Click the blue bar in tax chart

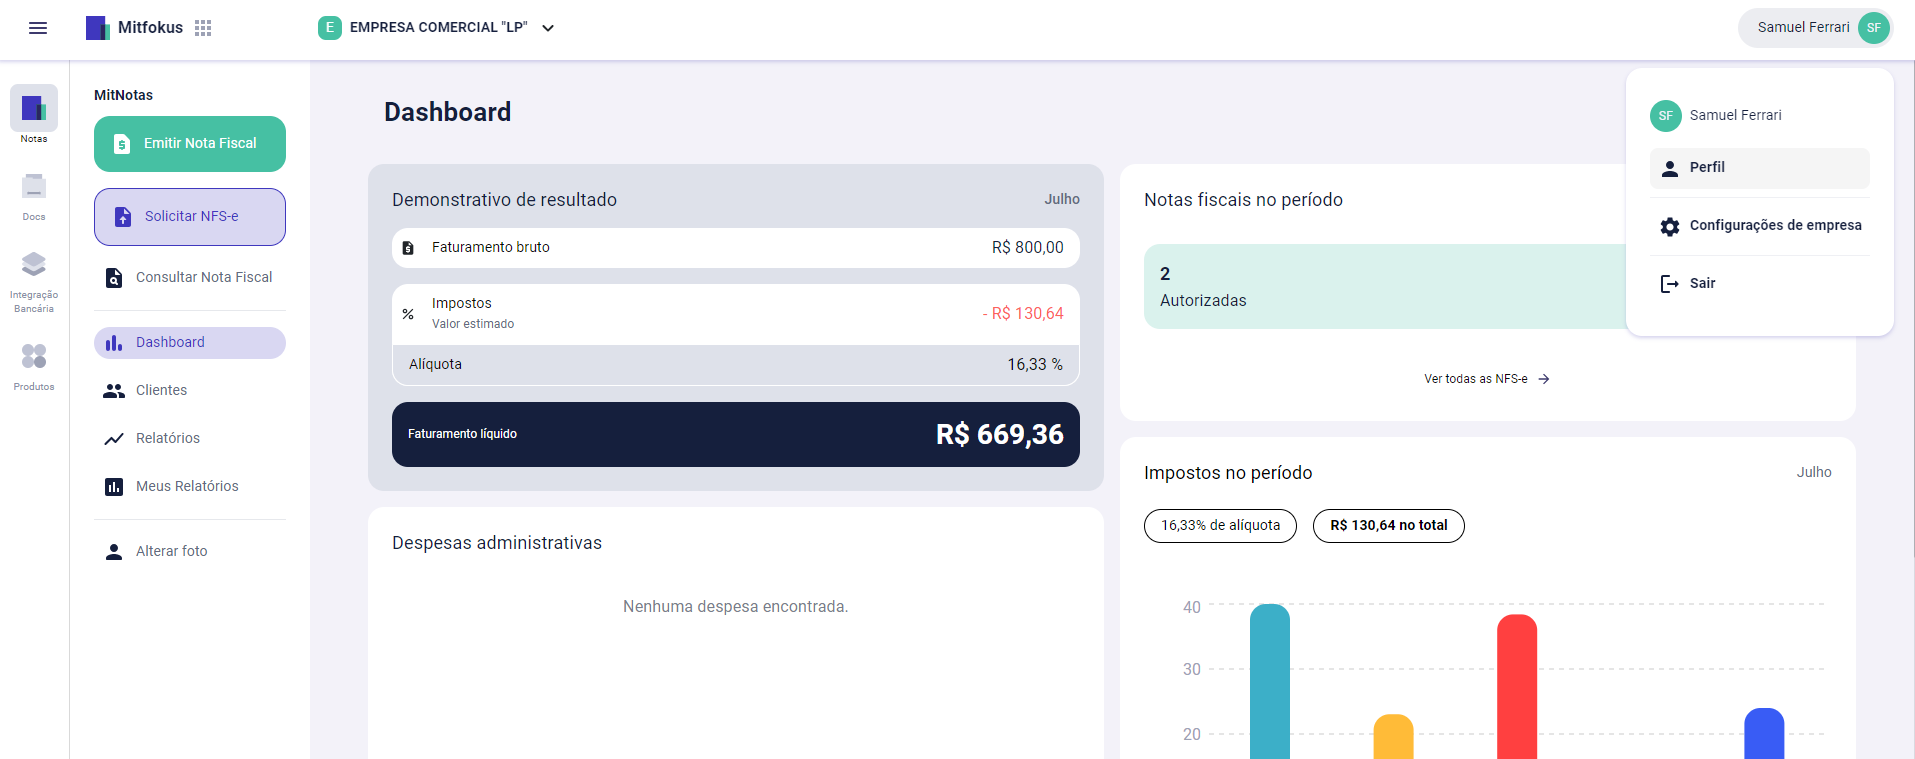pyautogui.click(x=1764, y=734)
